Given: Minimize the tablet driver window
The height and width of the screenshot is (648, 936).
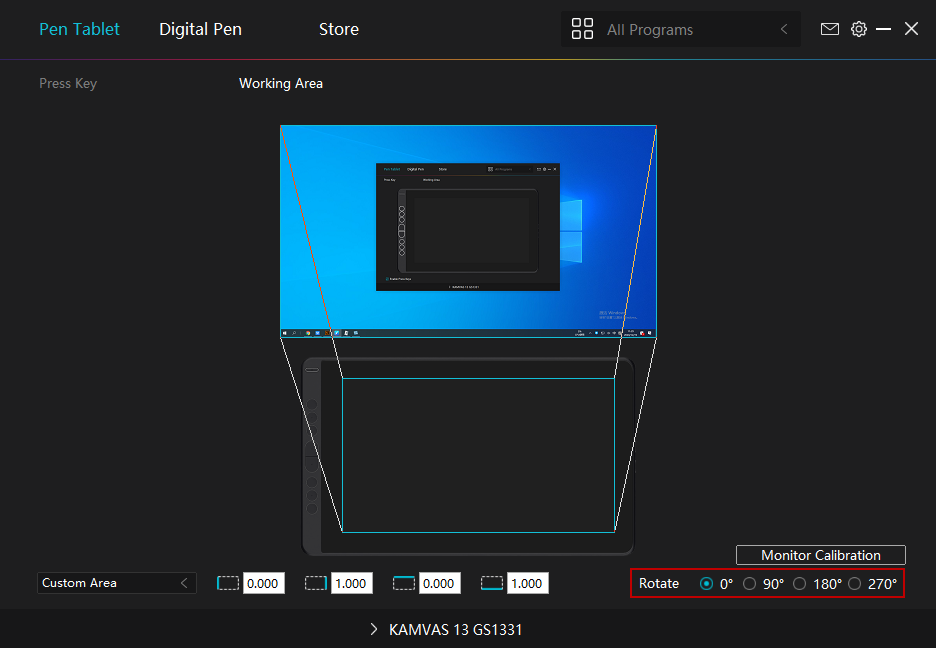Looking at the screenshot, I should [x=883, y=29].
